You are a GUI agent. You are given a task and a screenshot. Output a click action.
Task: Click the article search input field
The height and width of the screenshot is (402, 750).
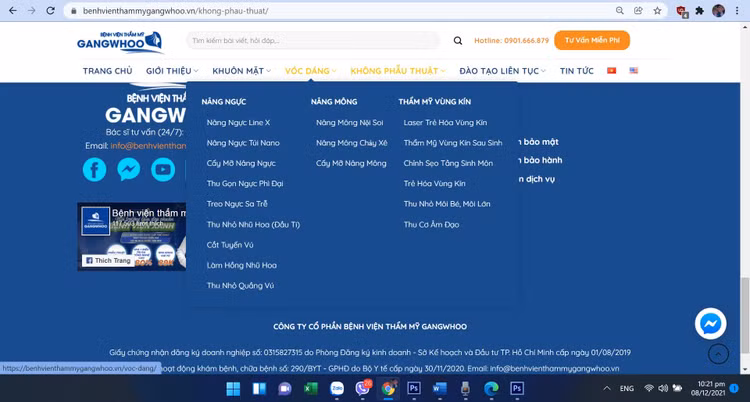(312, 41)
